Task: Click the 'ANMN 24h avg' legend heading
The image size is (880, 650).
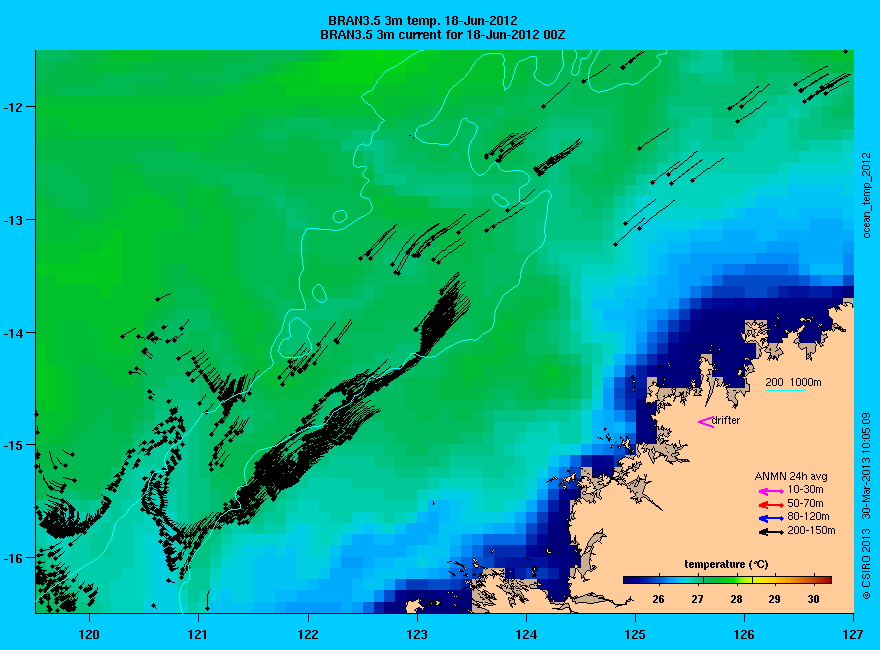Action: coord(791,477)
